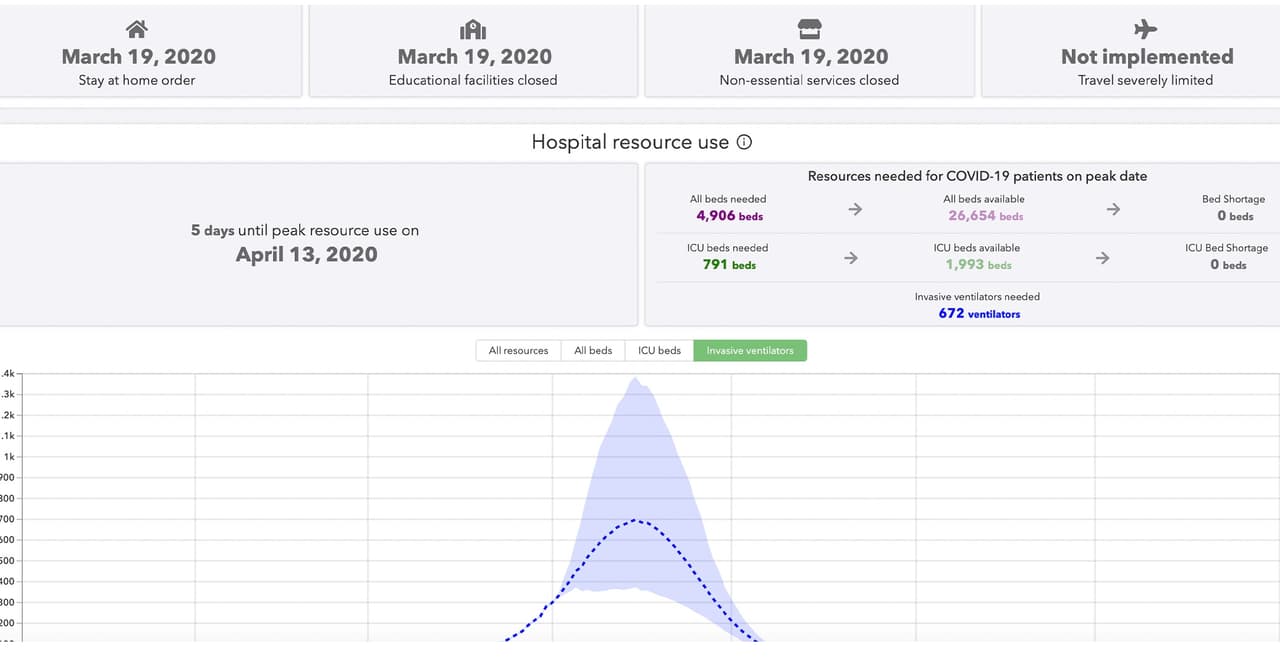The height and width of the screenshot is (662, 1280).
Task: Select the Invasive ventilators tab
Action: coord(750,351)
